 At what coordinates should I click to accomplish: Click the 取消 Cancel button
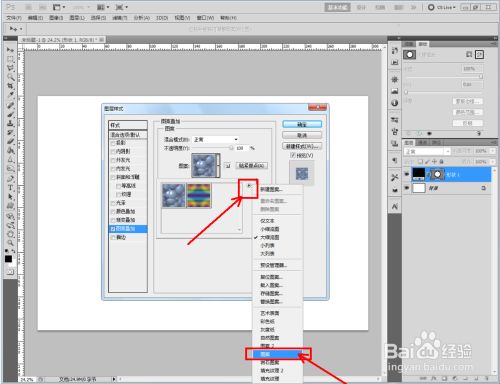pyautogui.click(x=302, y=135)
